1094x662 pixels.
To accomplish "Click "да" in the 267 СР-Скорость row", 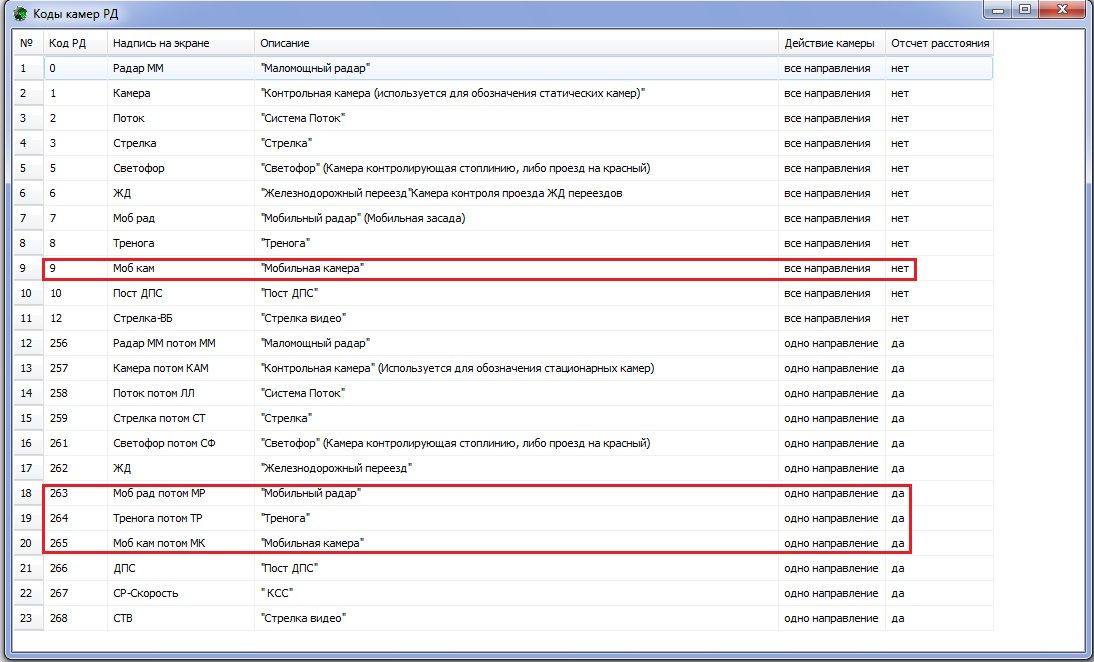I will [898, 593].
